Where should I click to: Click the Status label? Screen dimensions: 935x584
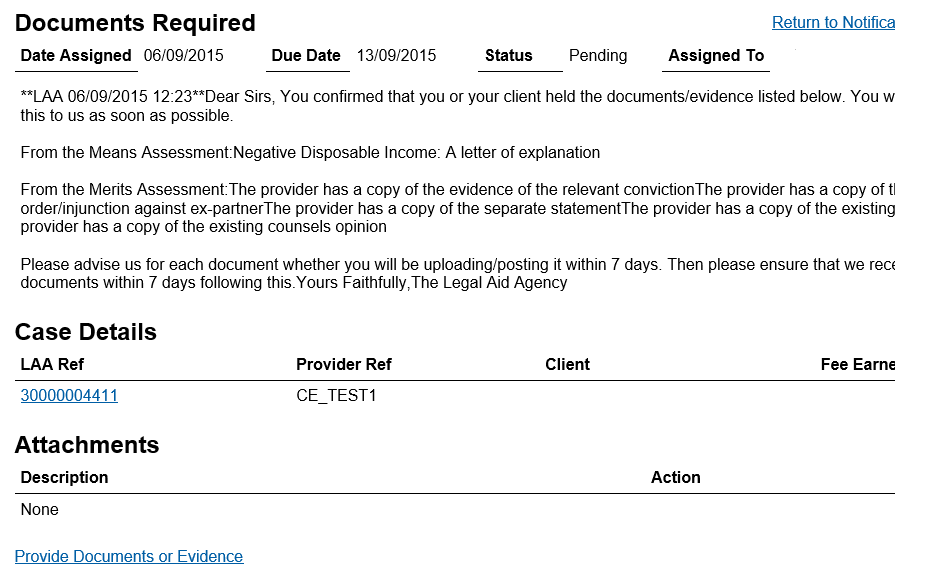coord(509,56)
